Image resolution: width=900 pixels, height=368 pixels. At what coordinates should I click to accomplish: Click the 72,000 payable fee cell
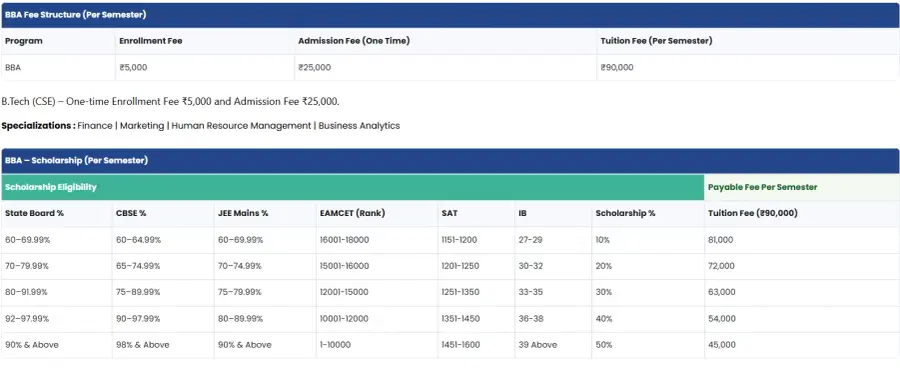click(x=802, y=266)
